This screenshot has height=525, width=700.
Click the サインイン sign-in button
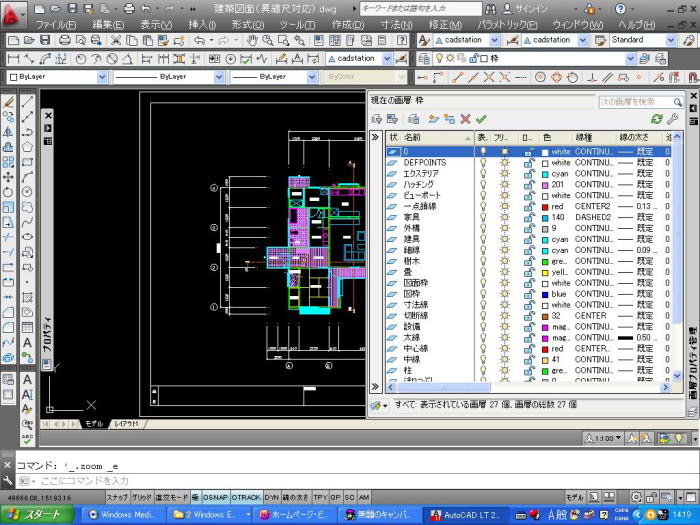point(525,8)
